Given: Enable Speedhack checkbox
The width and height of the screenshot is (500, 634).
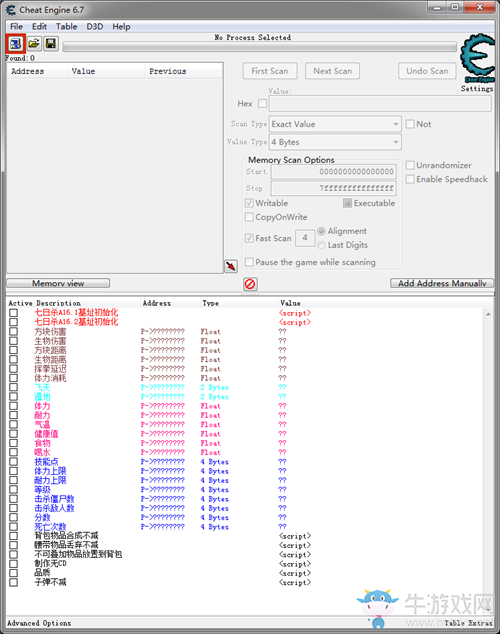Looking at the screenshot, I should 410,179.
